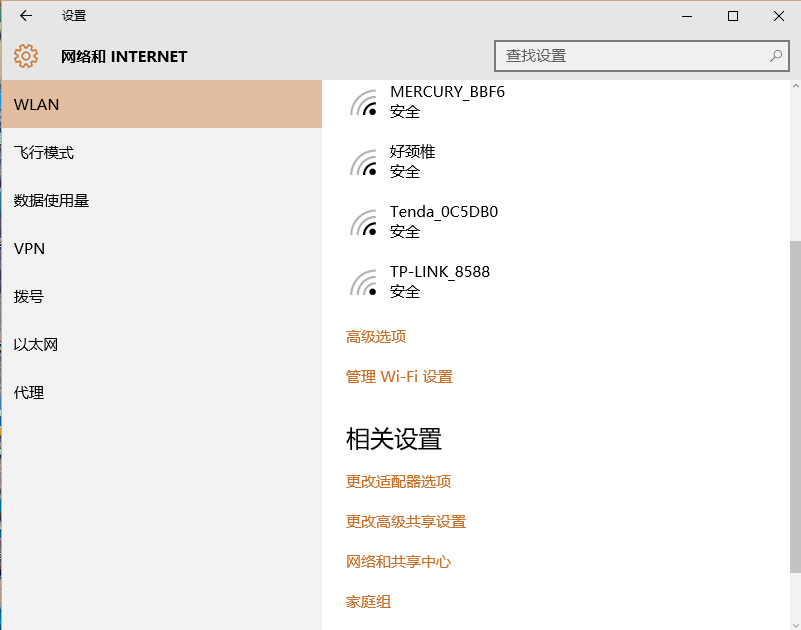Click the 好颈椎 Wi-Fi signal icon
Screen dimensions: 801x630
364,162
